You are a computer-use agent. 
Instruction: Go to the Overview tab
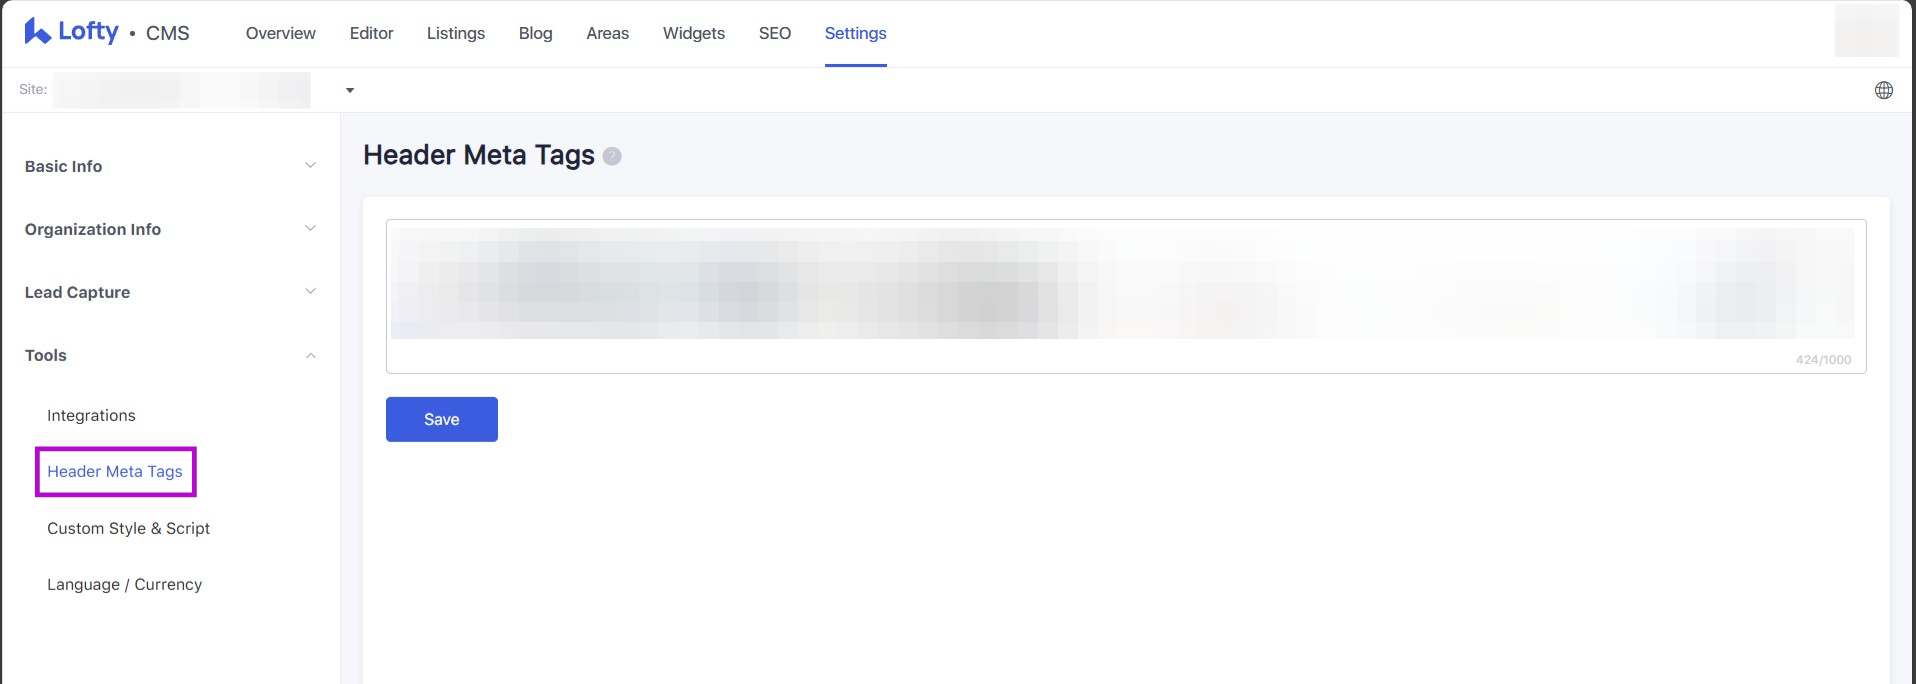tap(280, 33)
